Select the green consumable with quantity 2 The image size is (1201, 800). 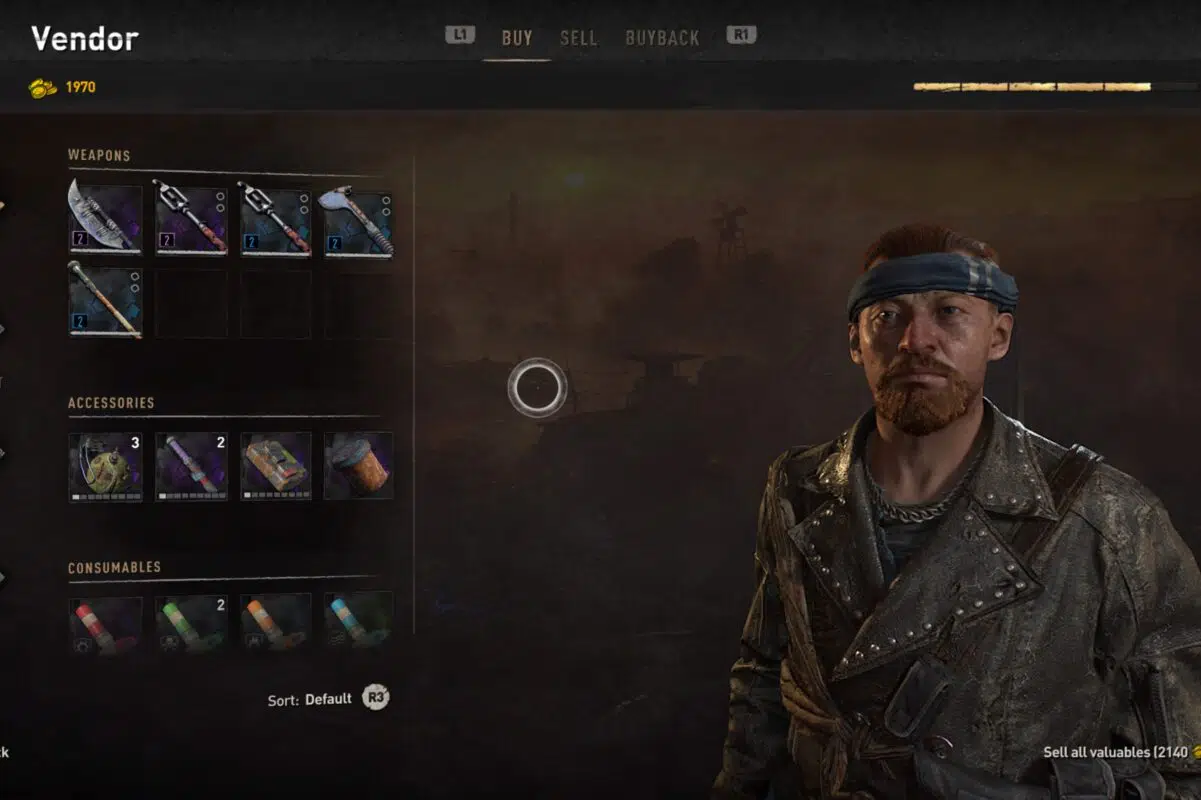pyautogui.click(x=191, y=625)
